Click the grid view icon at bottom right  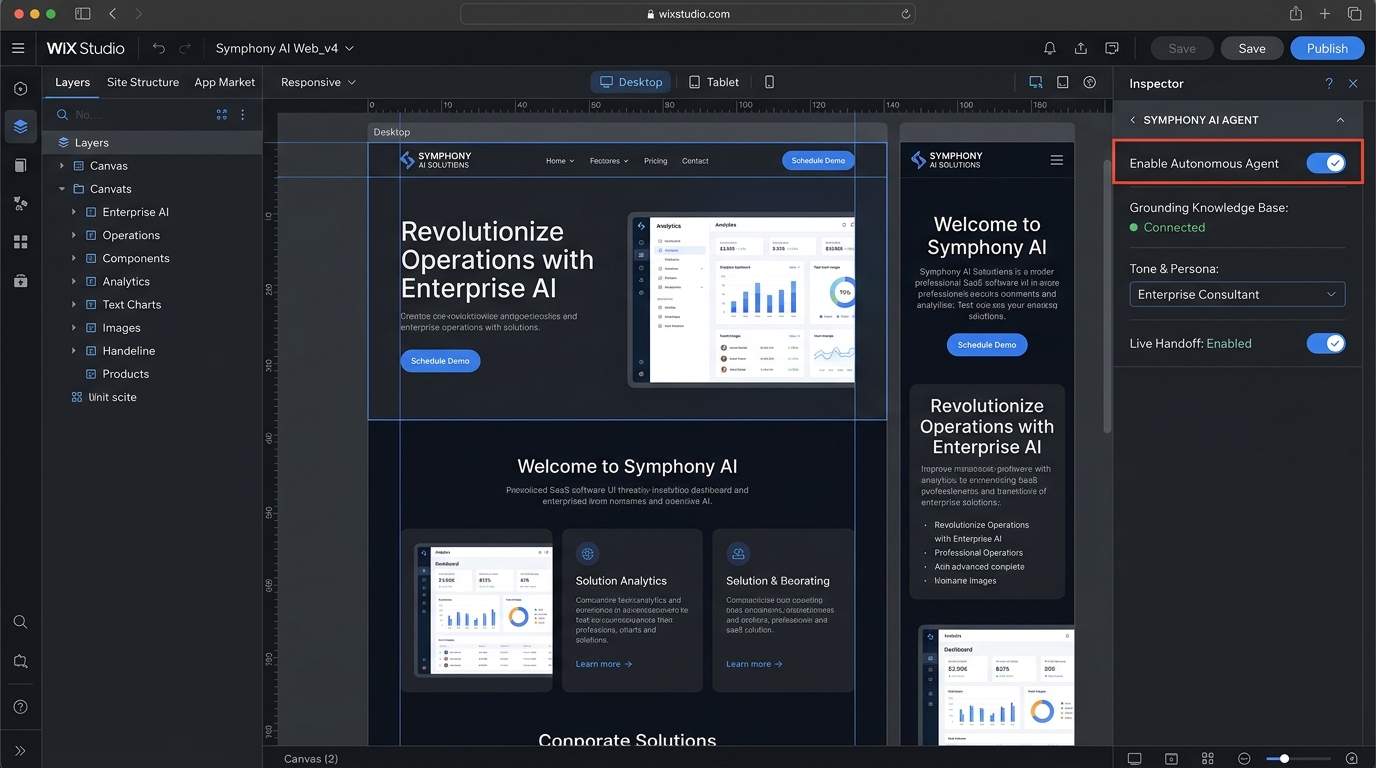tap(1208, 759)
